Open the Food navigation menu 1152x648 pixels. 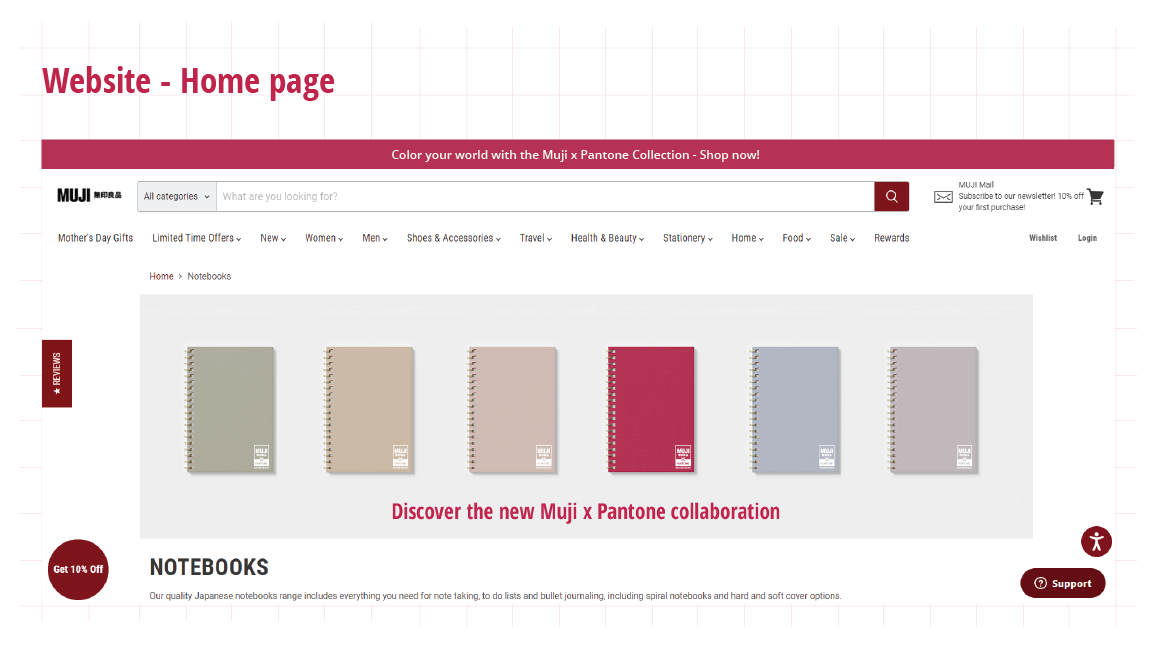[x=796, y=238]
